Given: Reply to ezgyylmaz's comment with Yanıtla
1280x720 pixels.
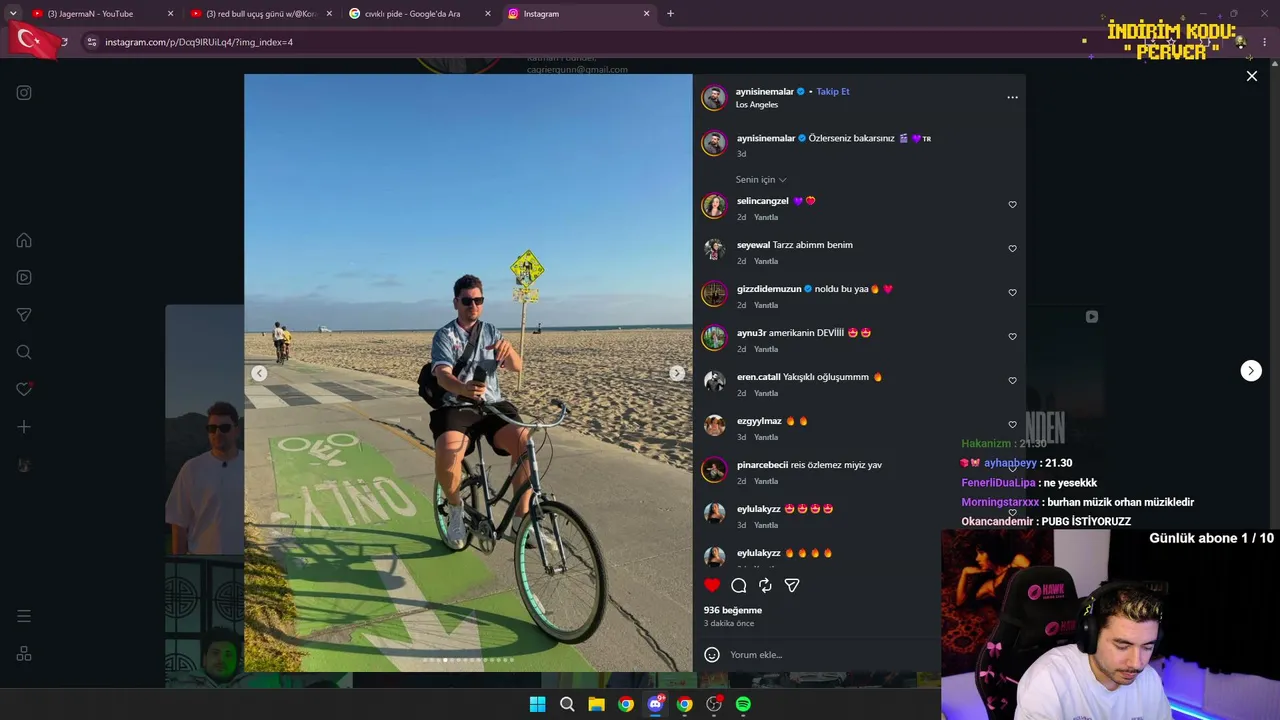Looking at the screenshot, I should [x=766, y=437].
